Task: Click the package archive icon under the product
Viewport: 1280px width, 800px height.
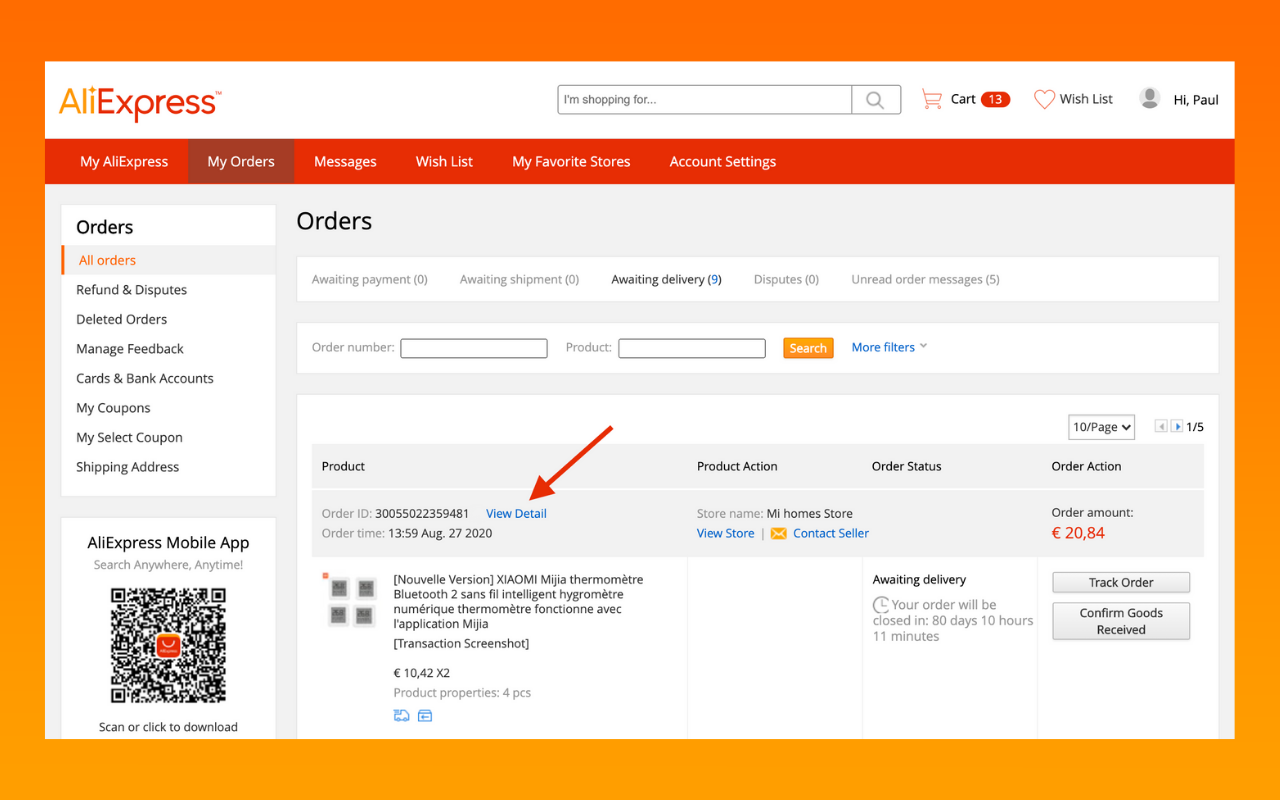Action: [x=425, y=715]
